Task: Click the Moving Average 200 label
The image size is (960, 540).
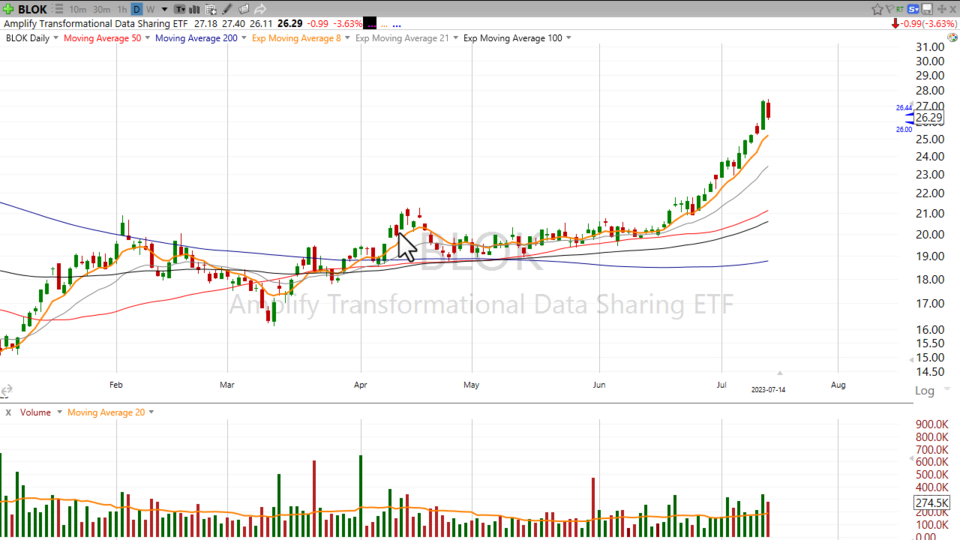Action: point(196,38)
